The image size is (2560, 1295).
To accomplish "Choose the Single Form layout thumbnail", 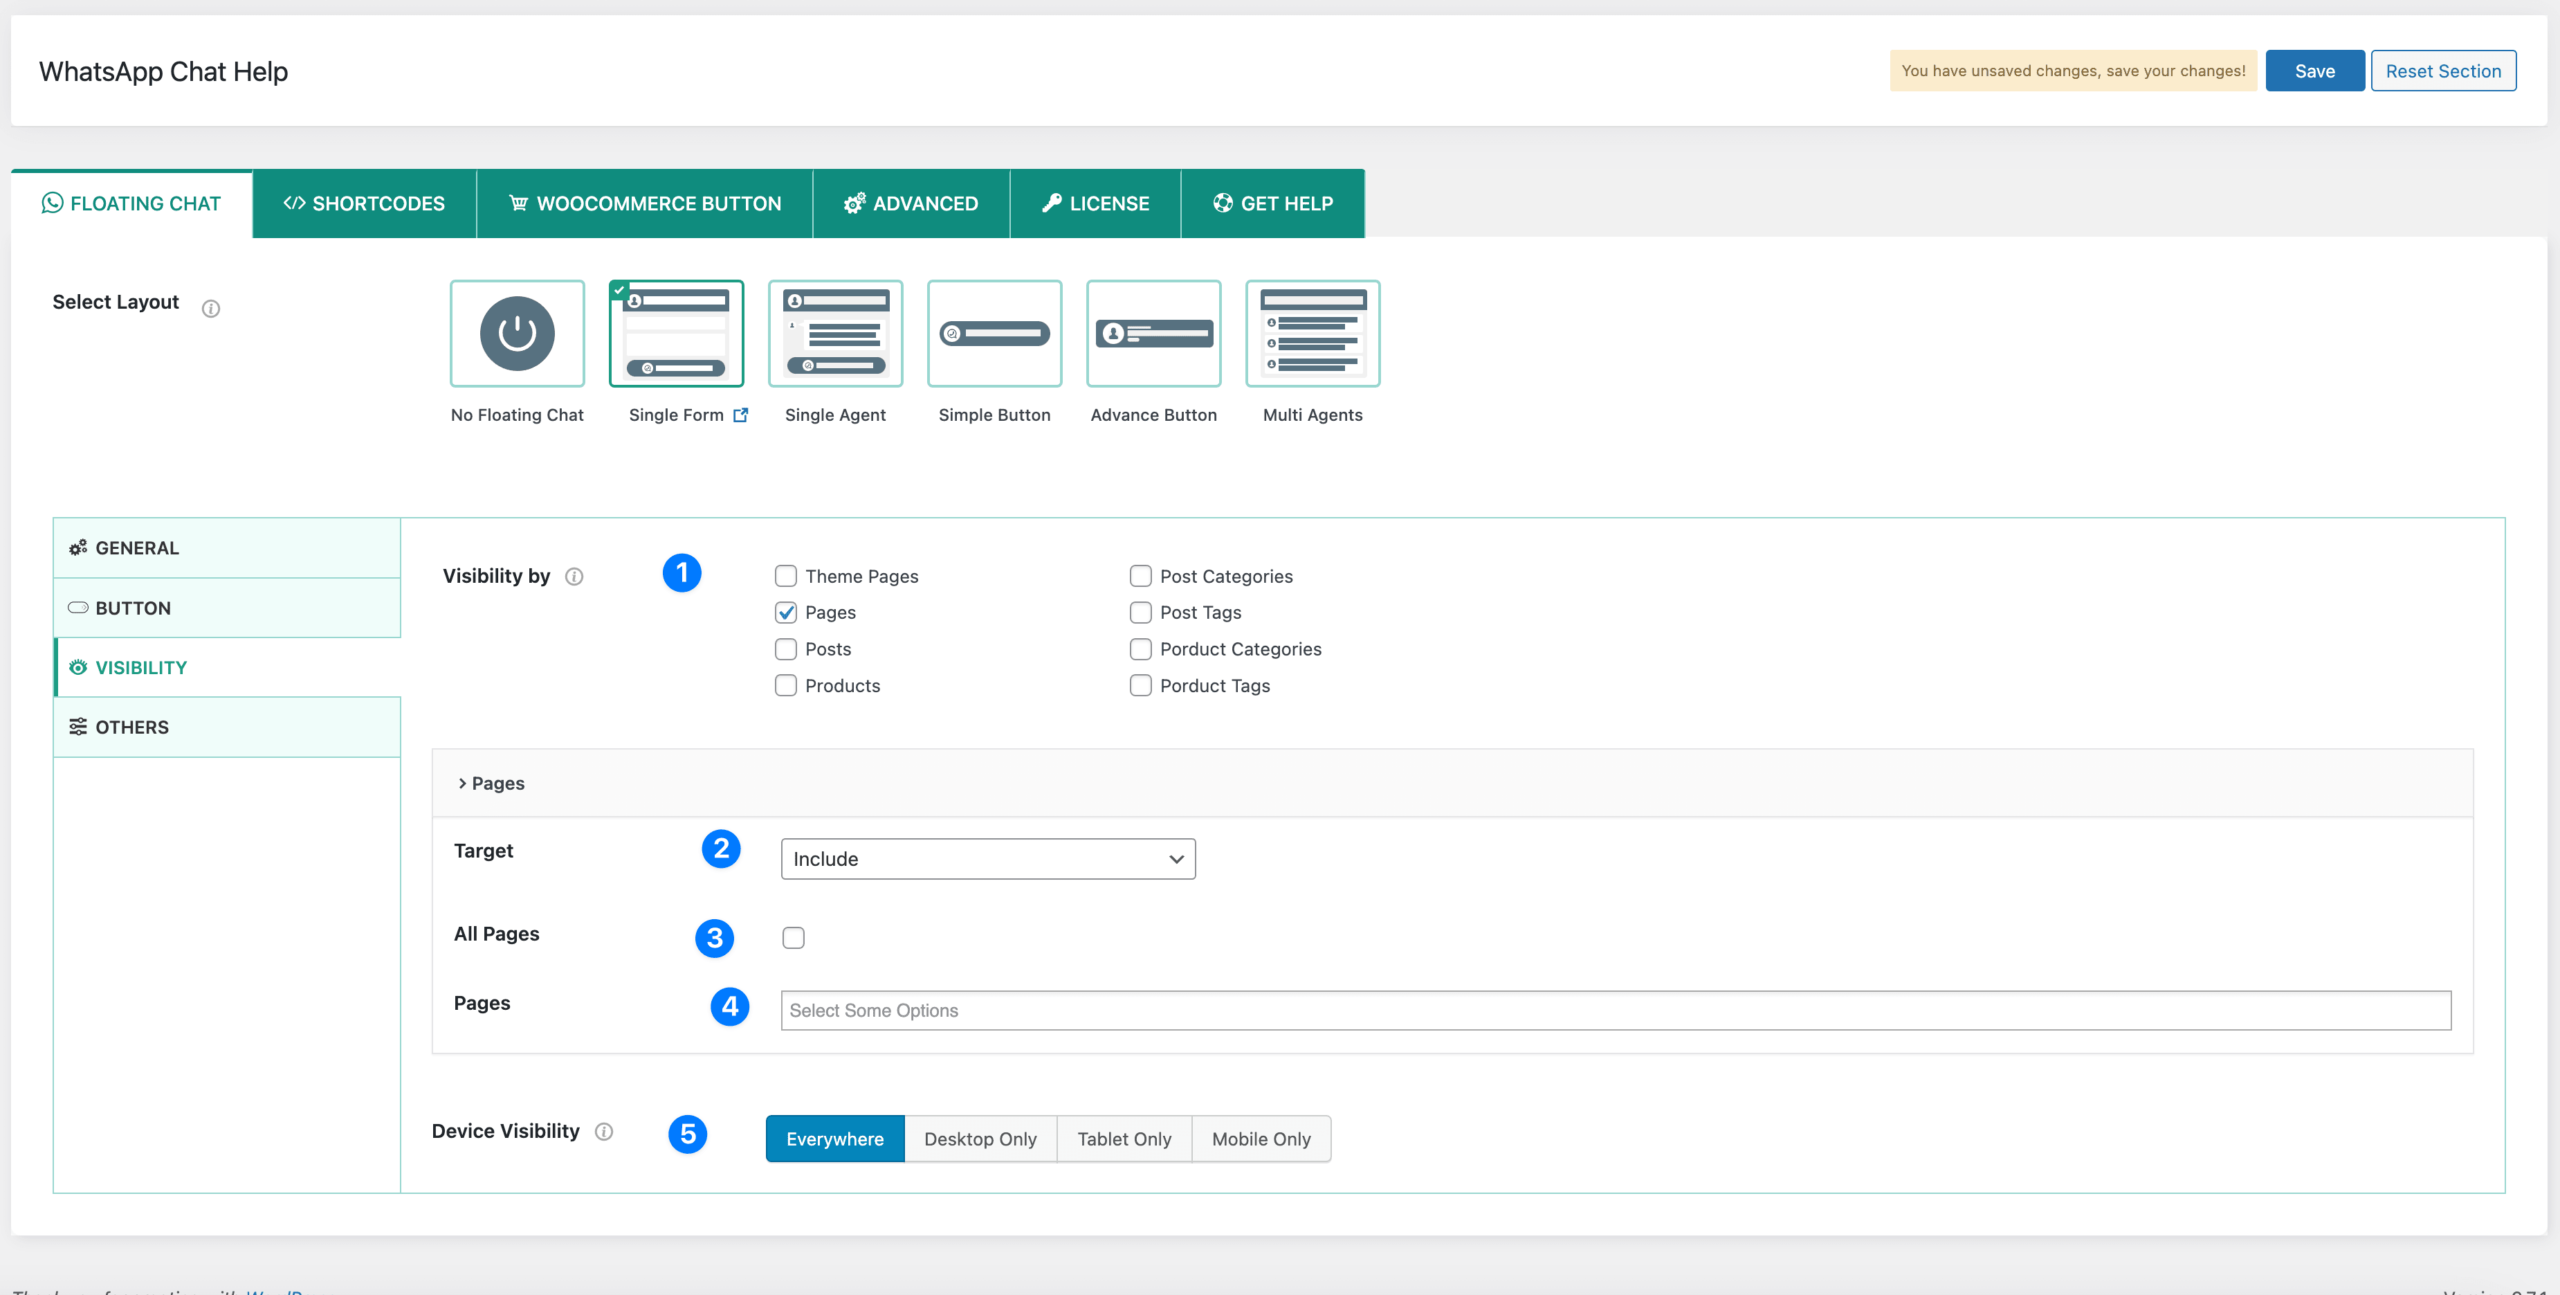I will [x=676, y=333].
